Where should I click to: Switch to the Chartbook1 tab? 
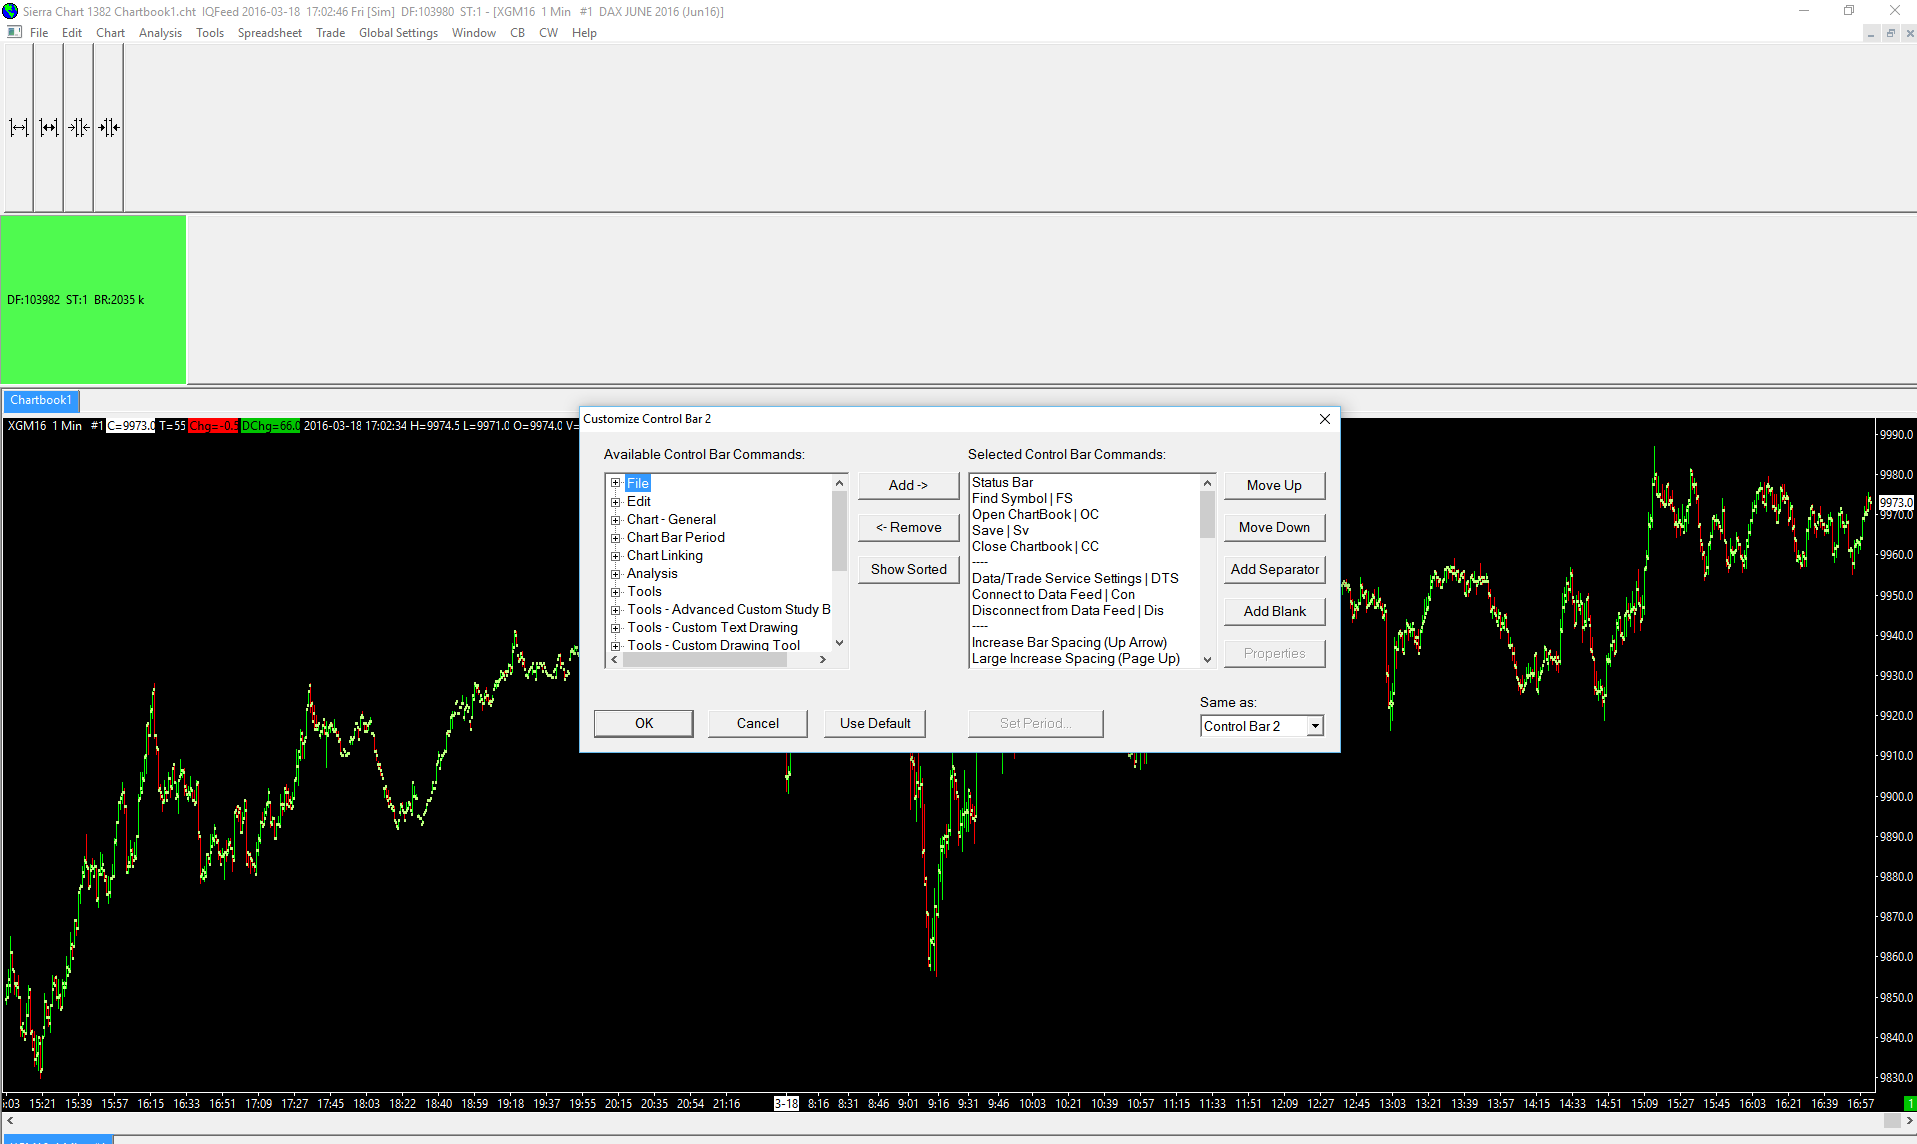[x=41, y=400]
